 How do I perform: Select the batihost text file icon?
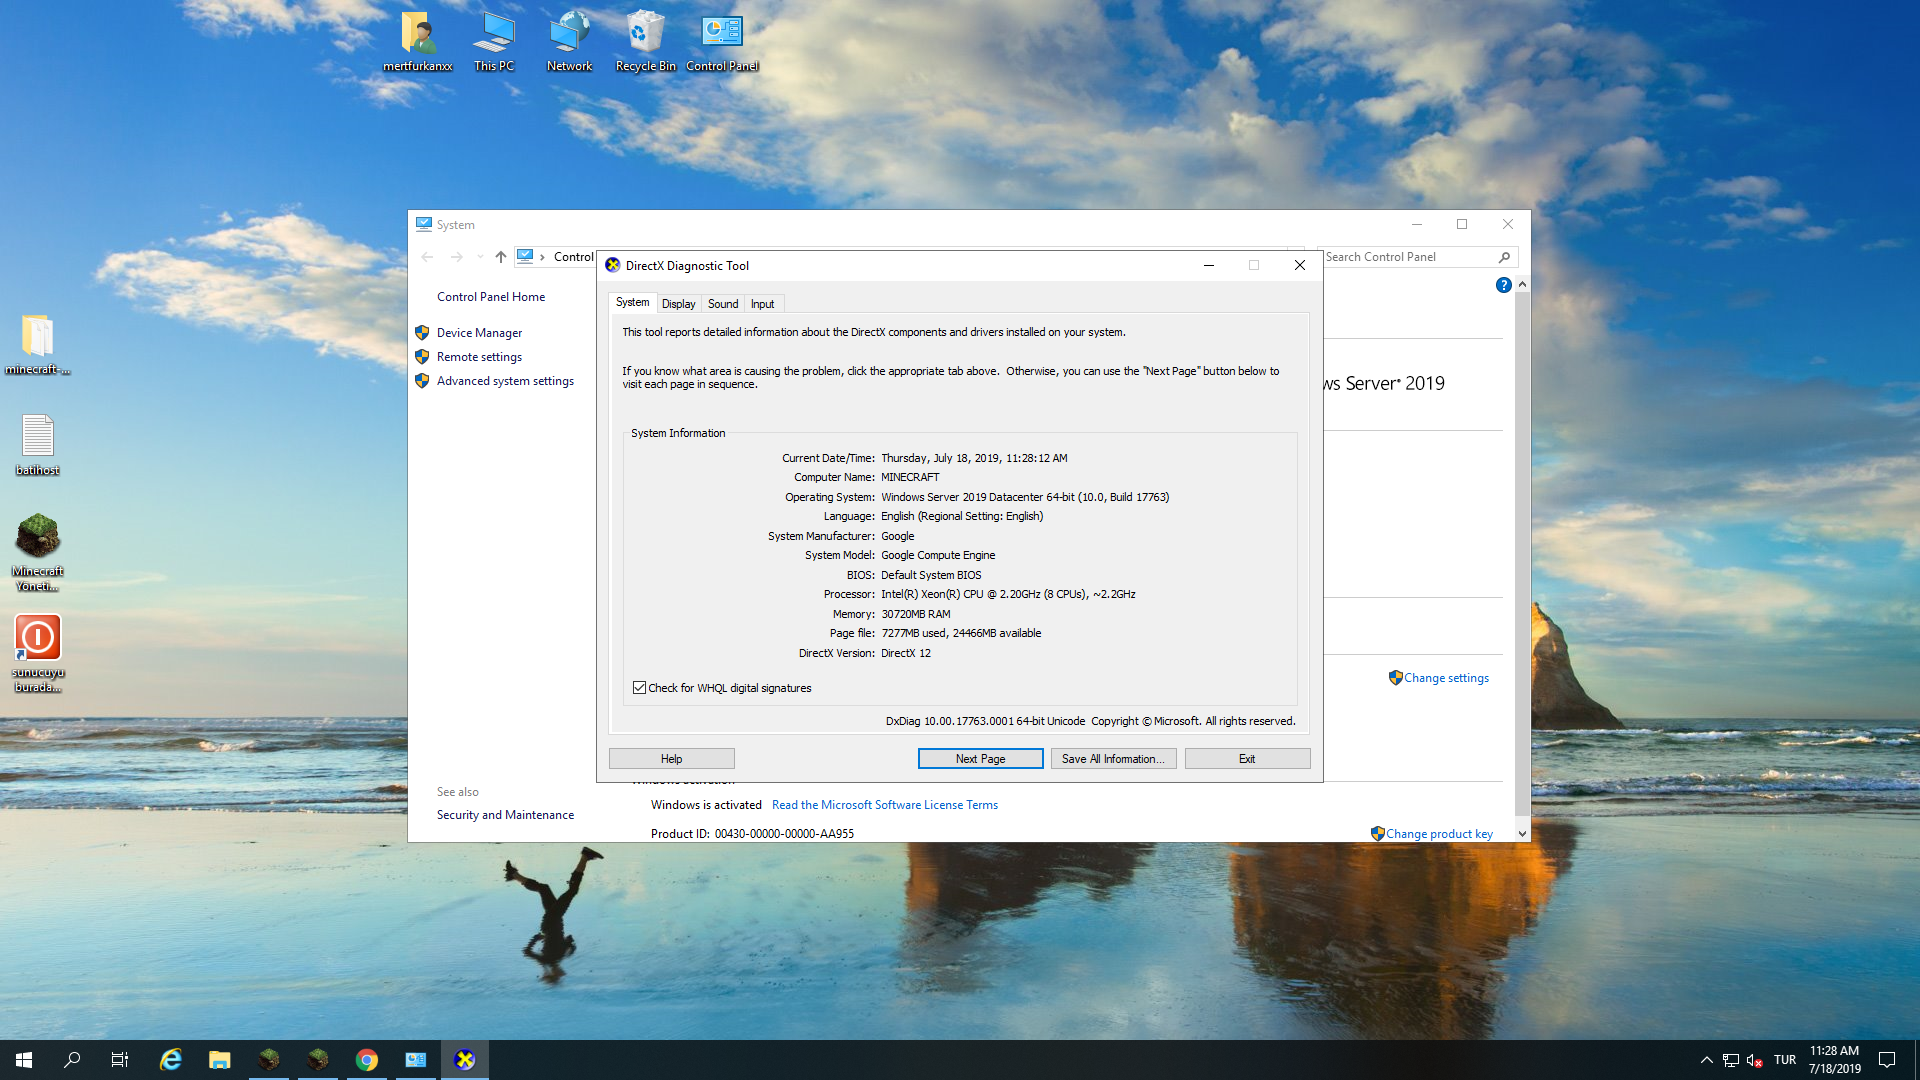38,445
